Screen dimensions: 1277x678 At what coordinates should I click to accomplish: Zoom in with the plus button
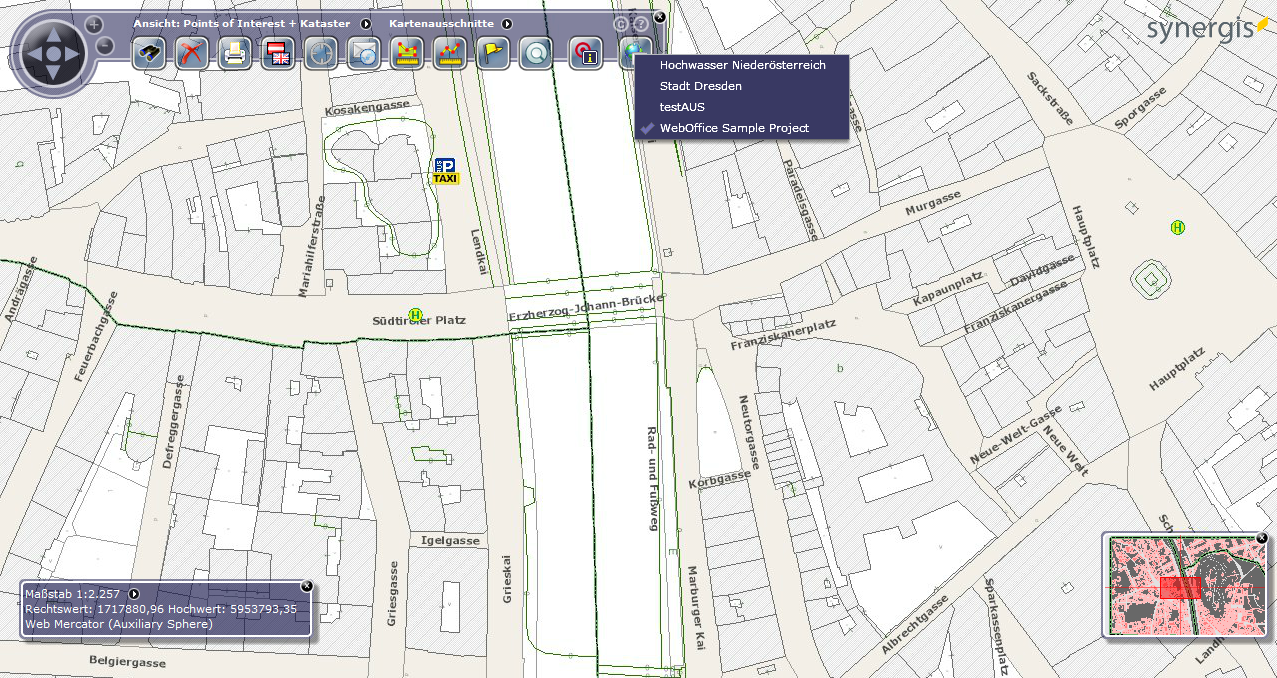[94, 24]
